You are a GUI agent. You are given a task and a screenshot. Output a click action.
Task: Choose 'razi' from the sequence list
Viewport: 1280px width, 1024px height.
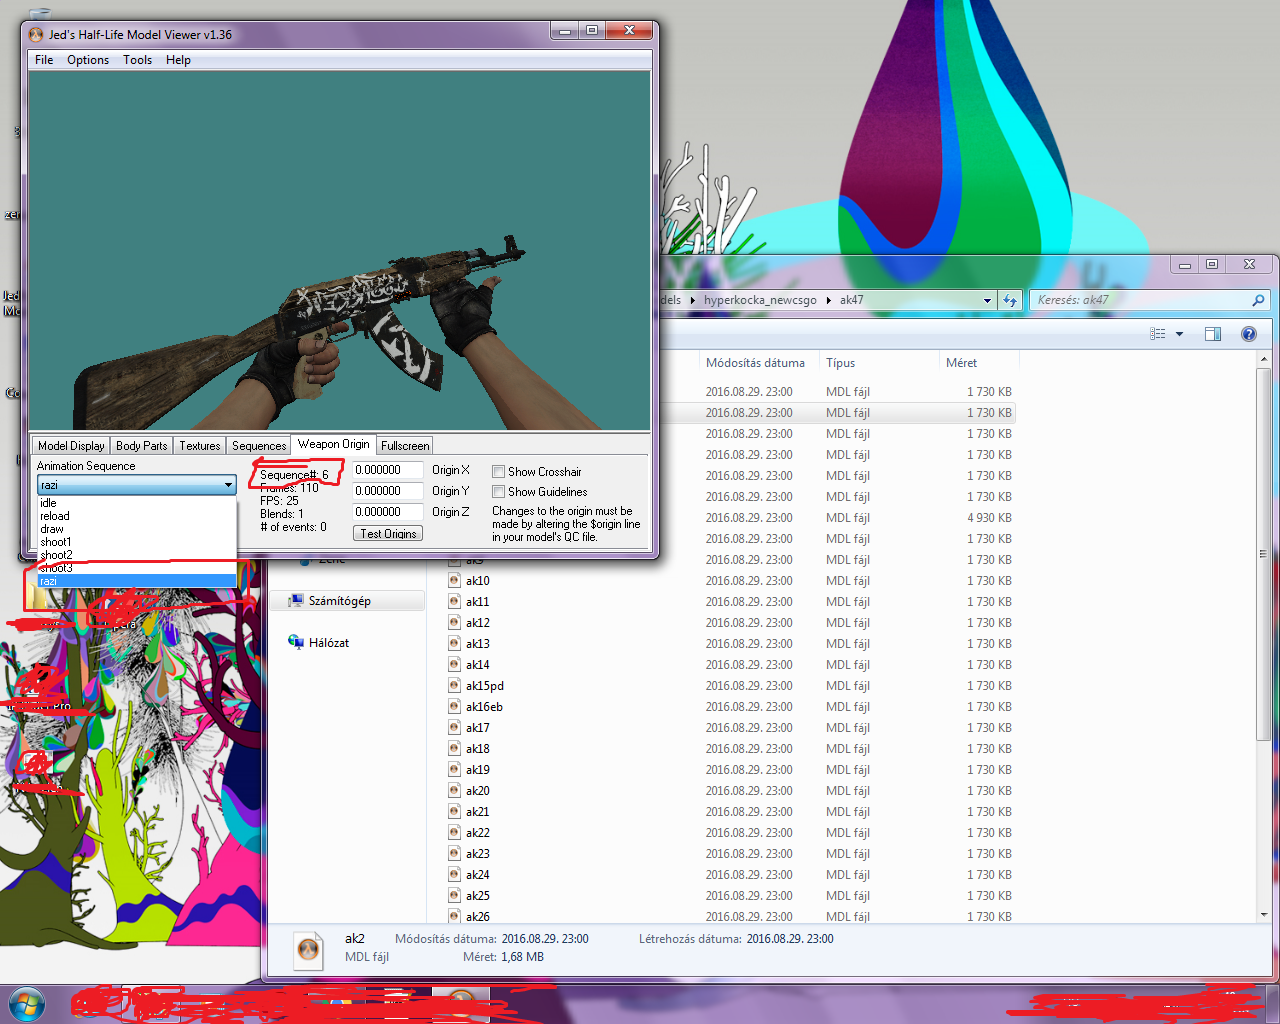point(137,581)
